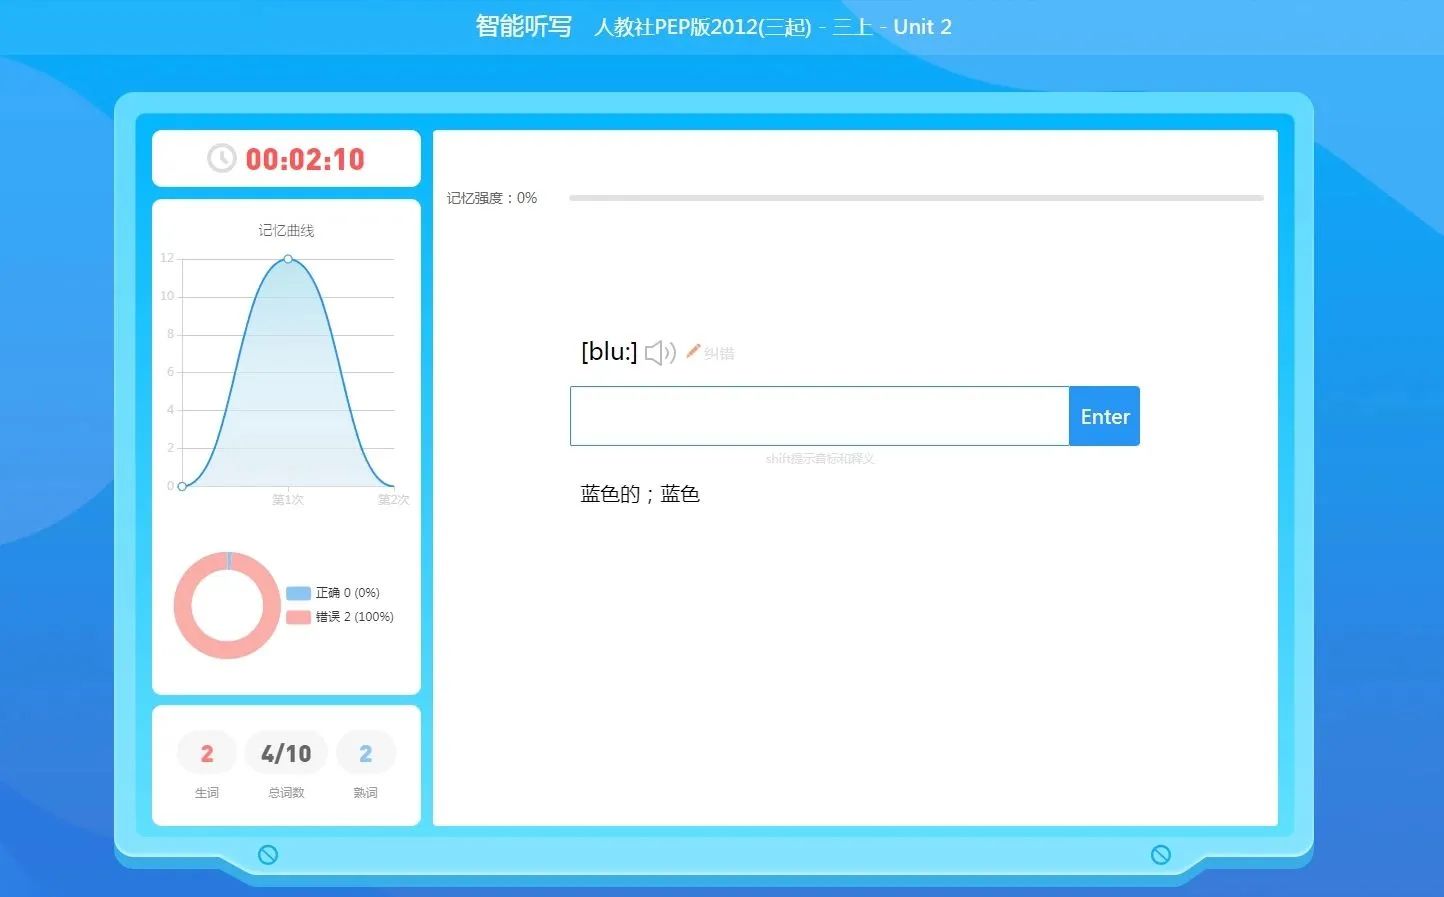Screen dimensions: 1444x897
Task: Click the 记忆强度：0% label
Action: coord(492,198)
